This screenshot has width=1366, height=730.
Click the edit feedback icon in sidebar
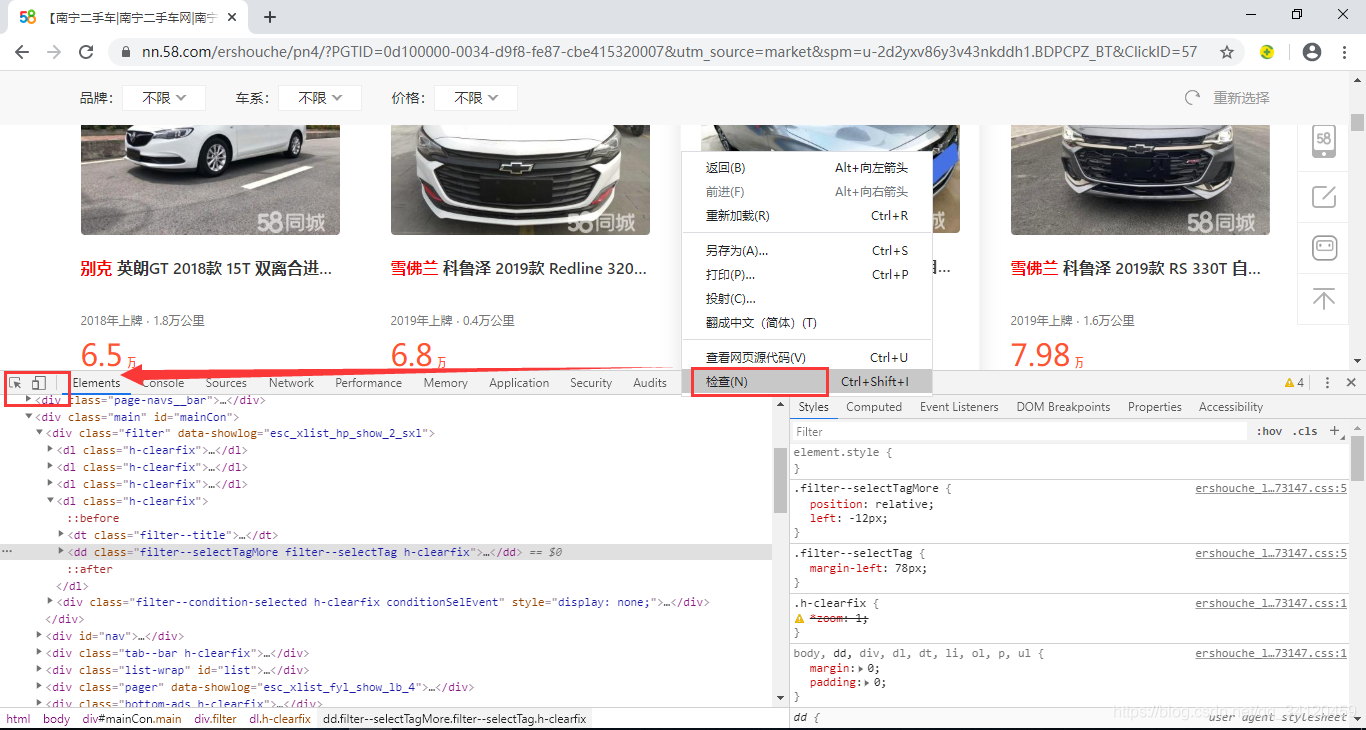[1324, 195]
